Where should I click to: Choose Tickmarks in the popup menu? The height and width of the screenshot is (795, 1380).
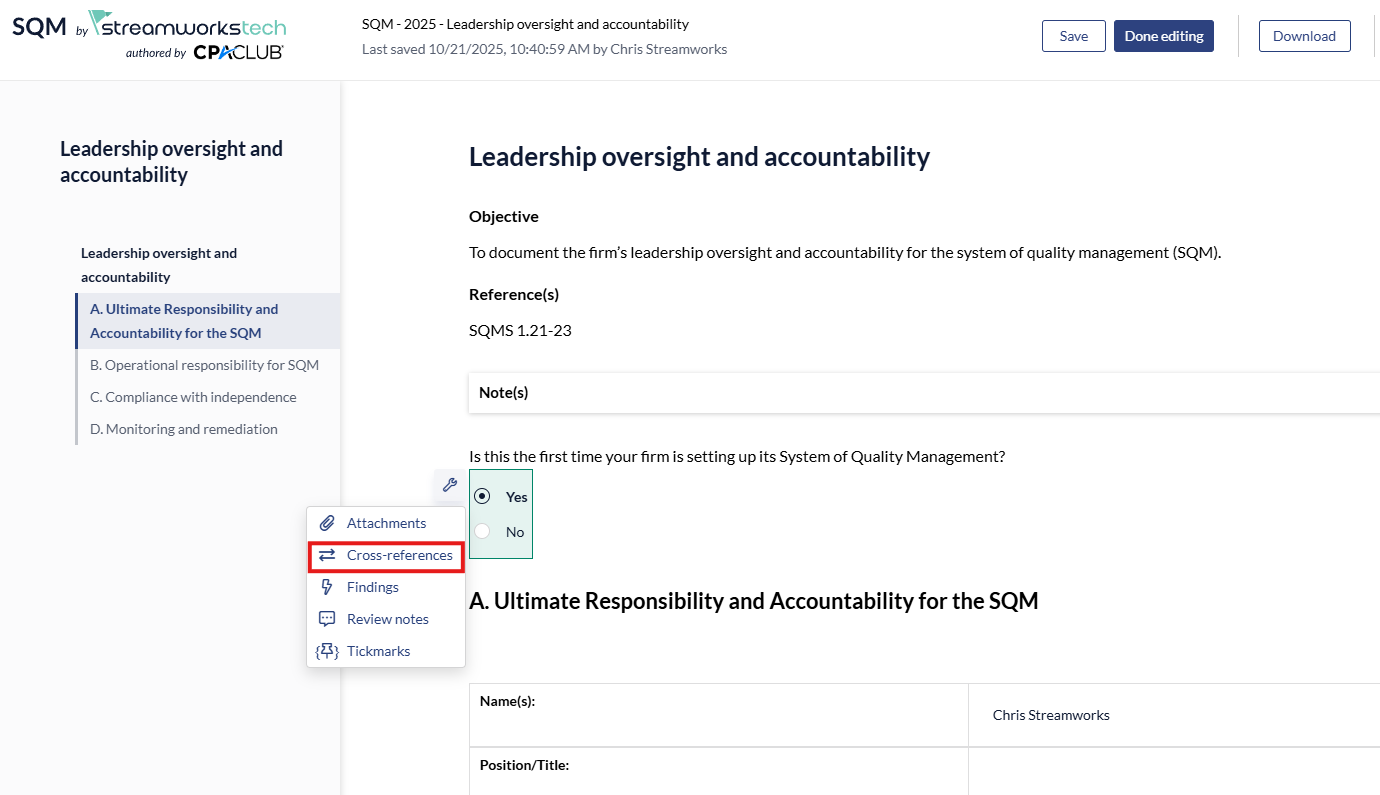378,651
